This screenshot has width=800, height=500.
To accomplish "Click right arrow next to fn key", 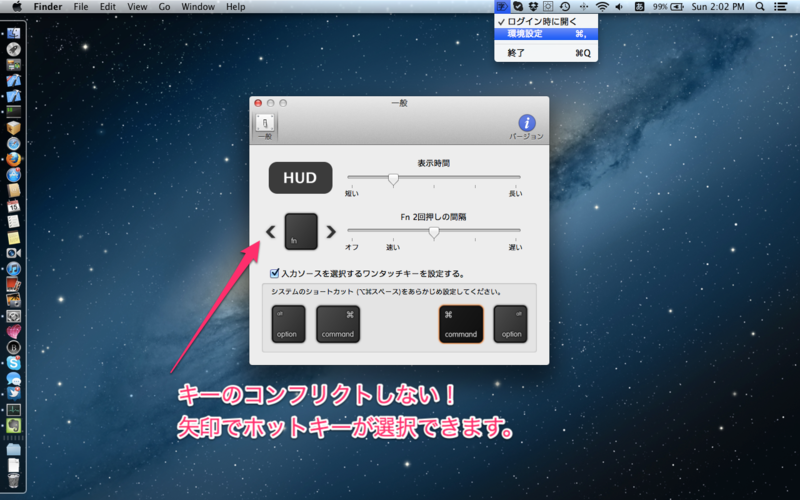I will [x=331, y=232].
